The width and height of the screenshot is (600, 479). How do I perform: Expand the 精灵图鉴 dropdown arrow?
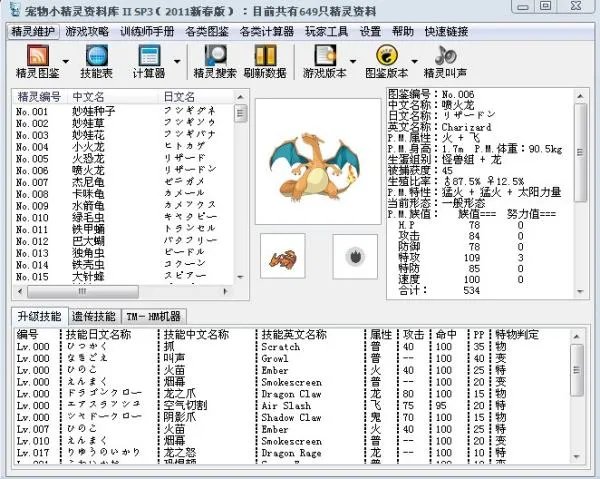(66, 61)
